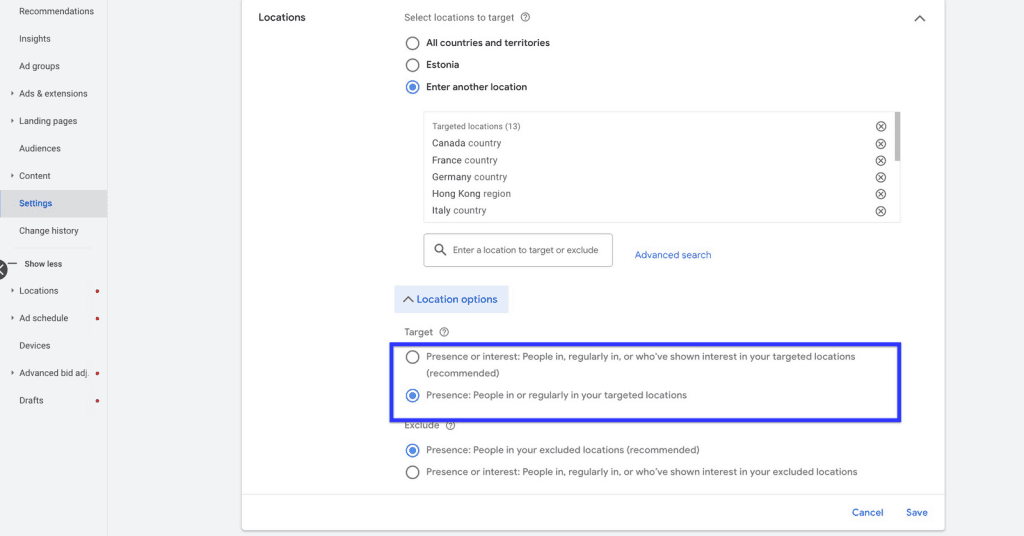Select Presence or interest target option
This screenshot has width=1024, height=536.
pyautogui.click(x=412, y=357)
